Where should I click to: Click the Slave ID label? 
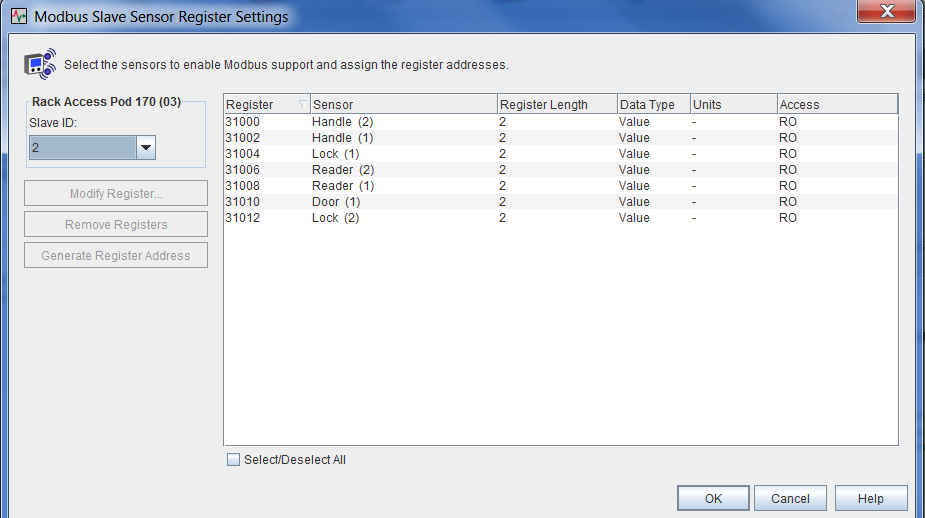[x=53, y=123]
